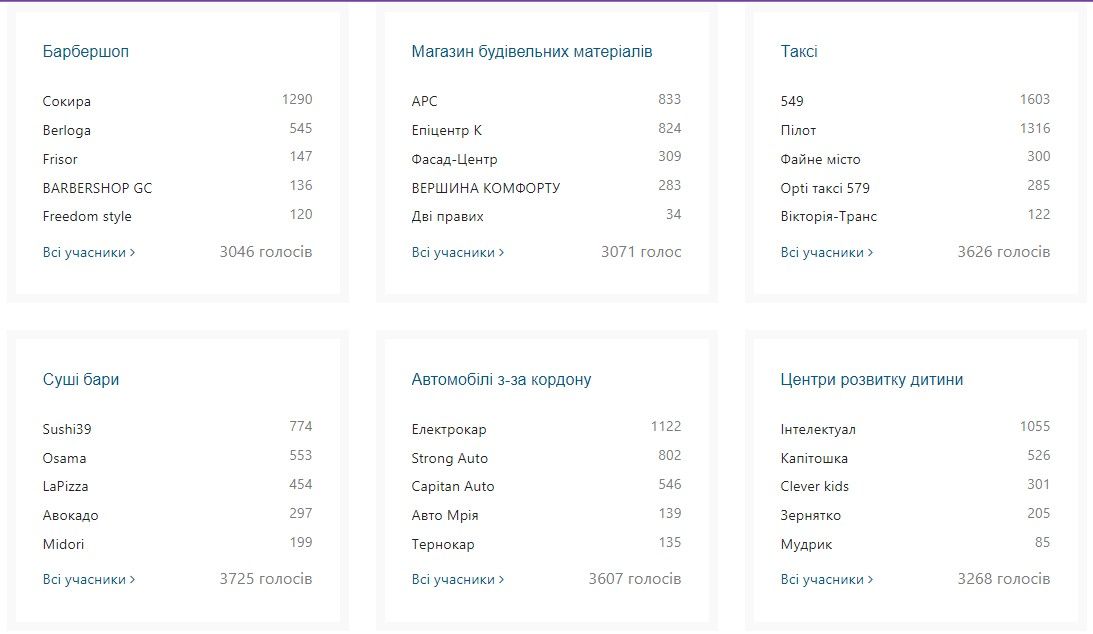Select the Електрокар entry

tap(448, 430)
